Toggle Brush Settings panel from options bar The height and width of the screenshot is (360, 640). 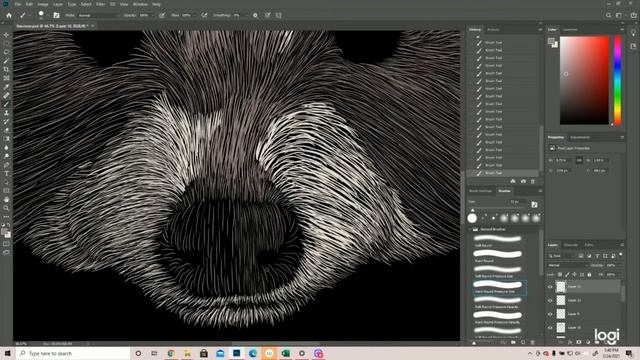(56, 15)
